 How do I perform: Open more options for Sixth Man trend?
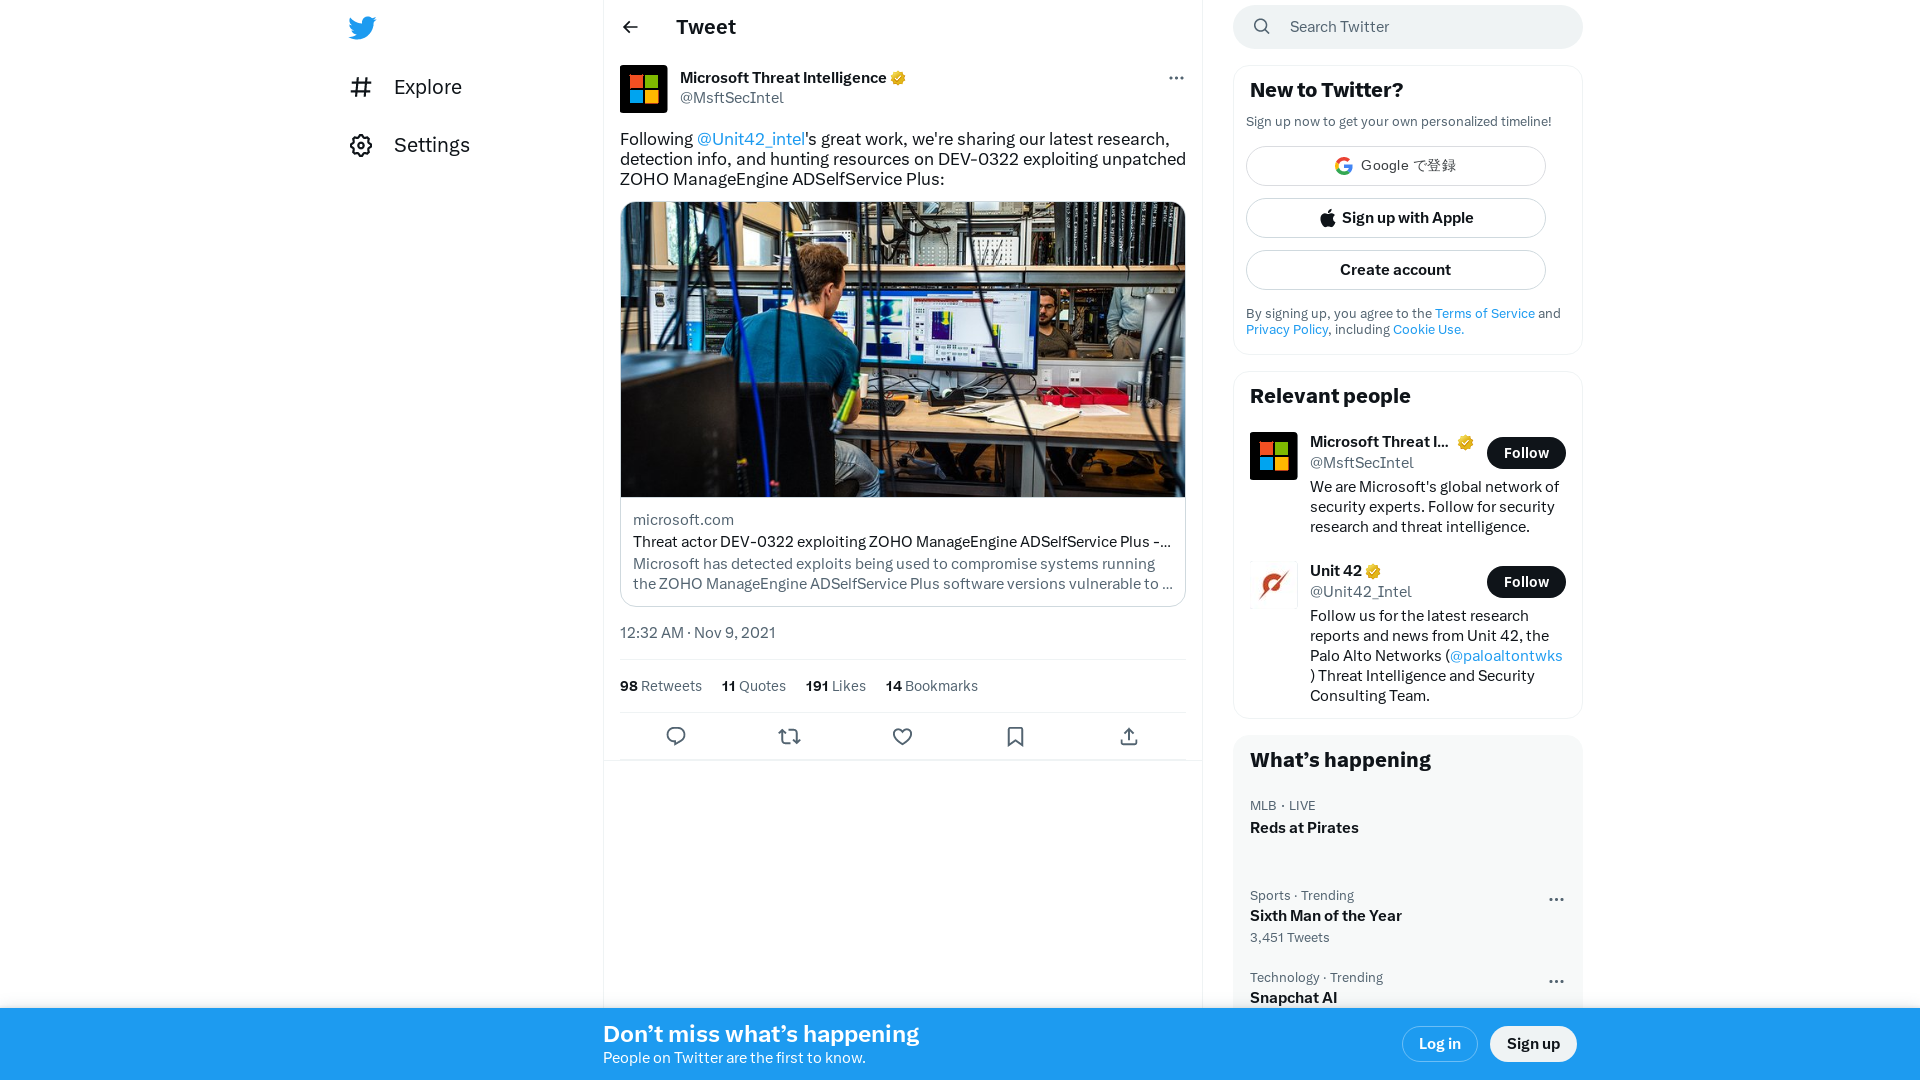coord(1556,900)
